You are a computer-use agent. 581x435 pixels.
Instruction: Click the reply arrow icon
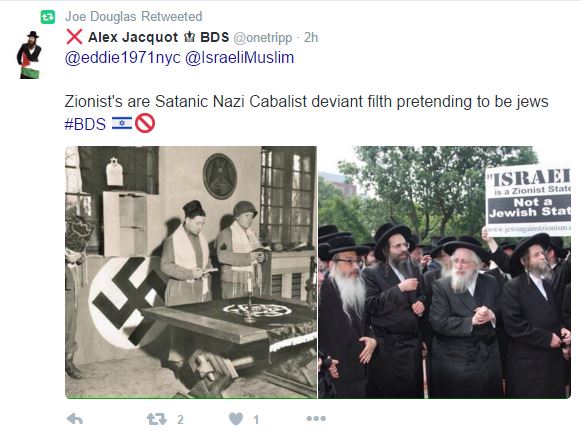point(75,419)
